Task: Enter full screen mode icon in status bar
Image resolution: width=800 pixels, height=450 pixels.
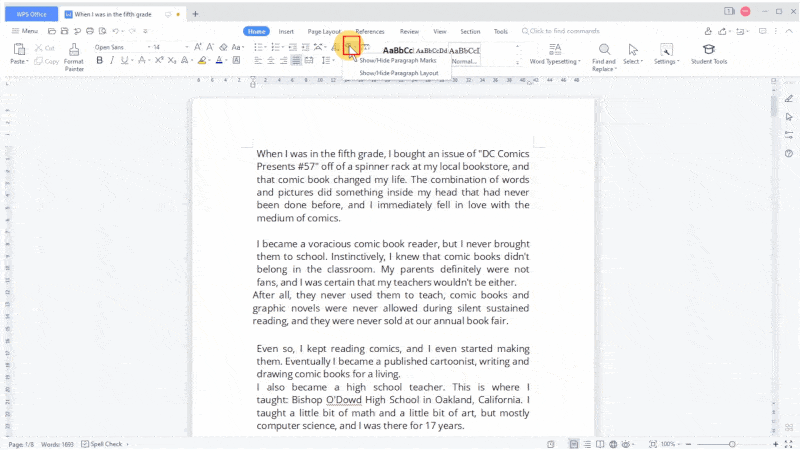Action: click(x=789, y=444)
